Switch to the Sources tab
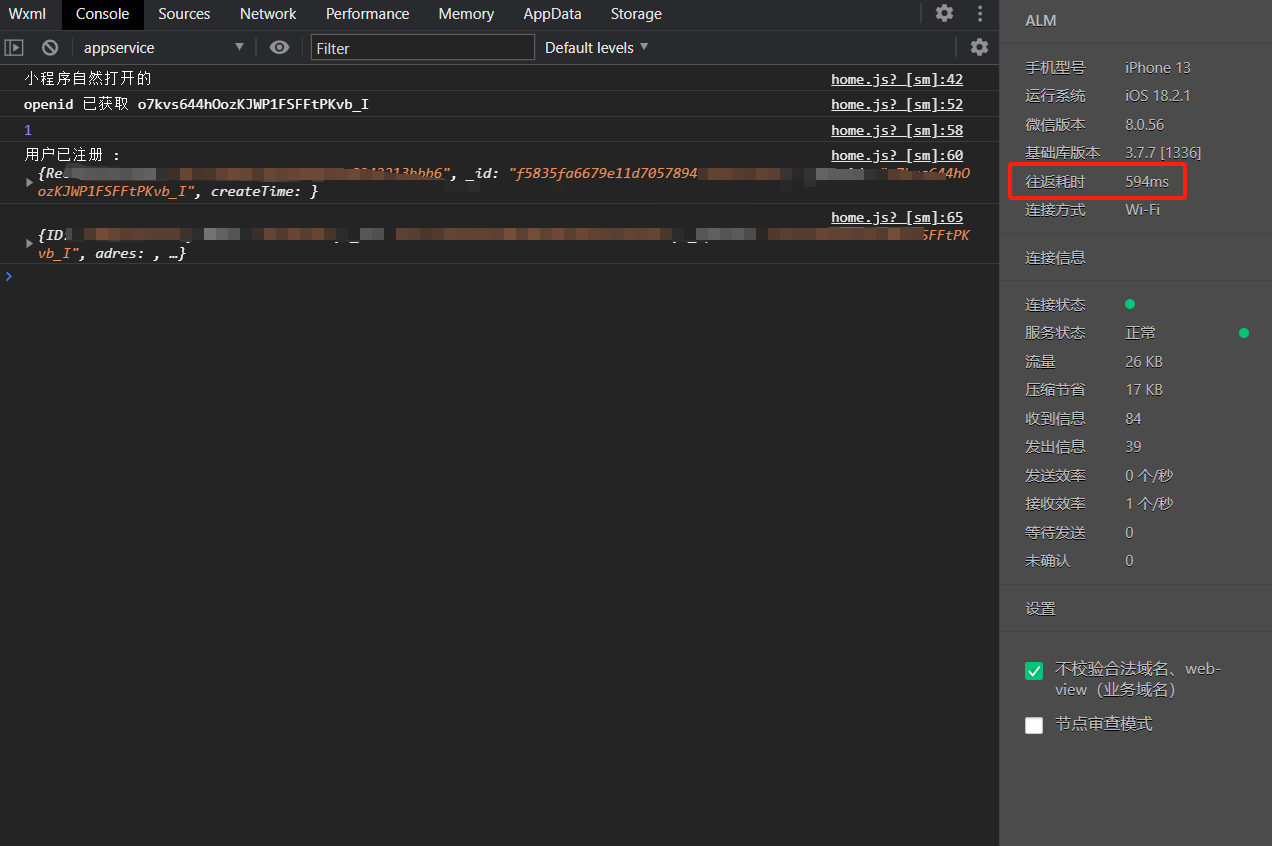Screen dimensions: 1272x846 click(x=184, y=14)
